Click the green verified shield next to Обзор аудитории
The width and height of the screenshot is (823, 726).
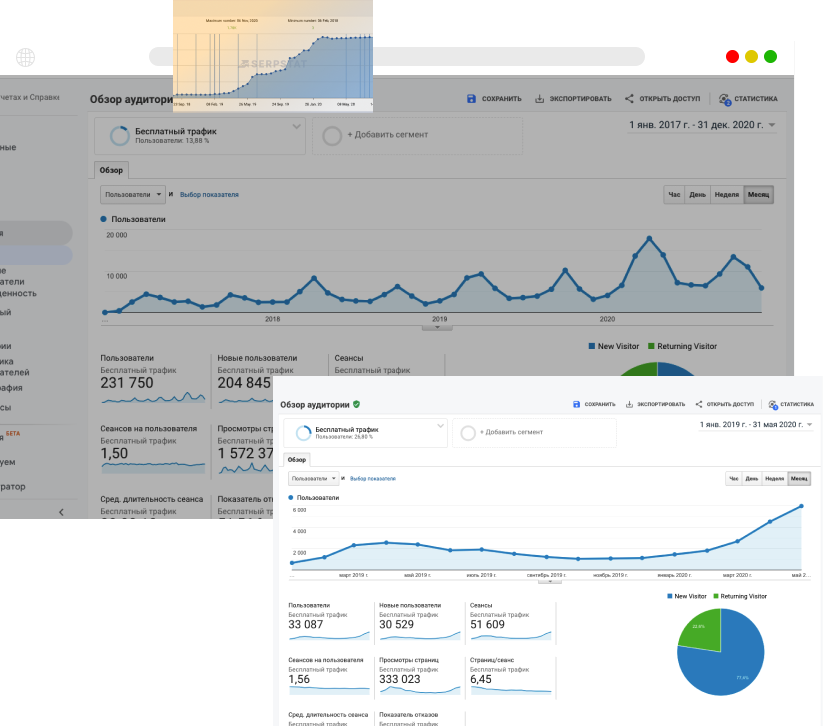[357, 404]
